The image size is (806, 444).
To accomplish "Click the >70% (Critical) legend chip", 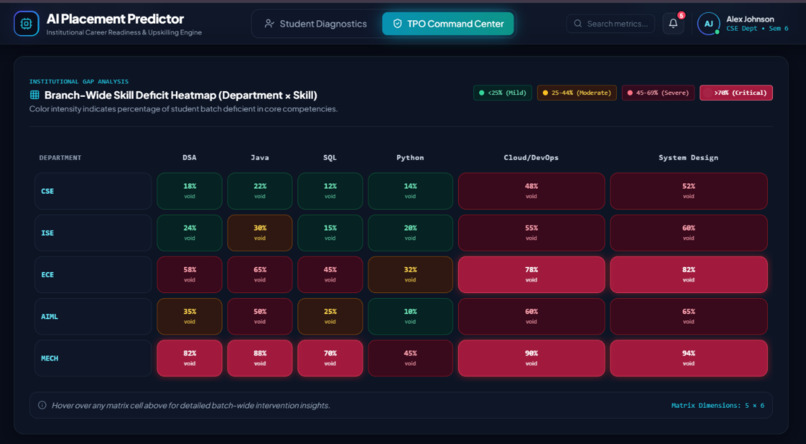I will tap(736, 93).
